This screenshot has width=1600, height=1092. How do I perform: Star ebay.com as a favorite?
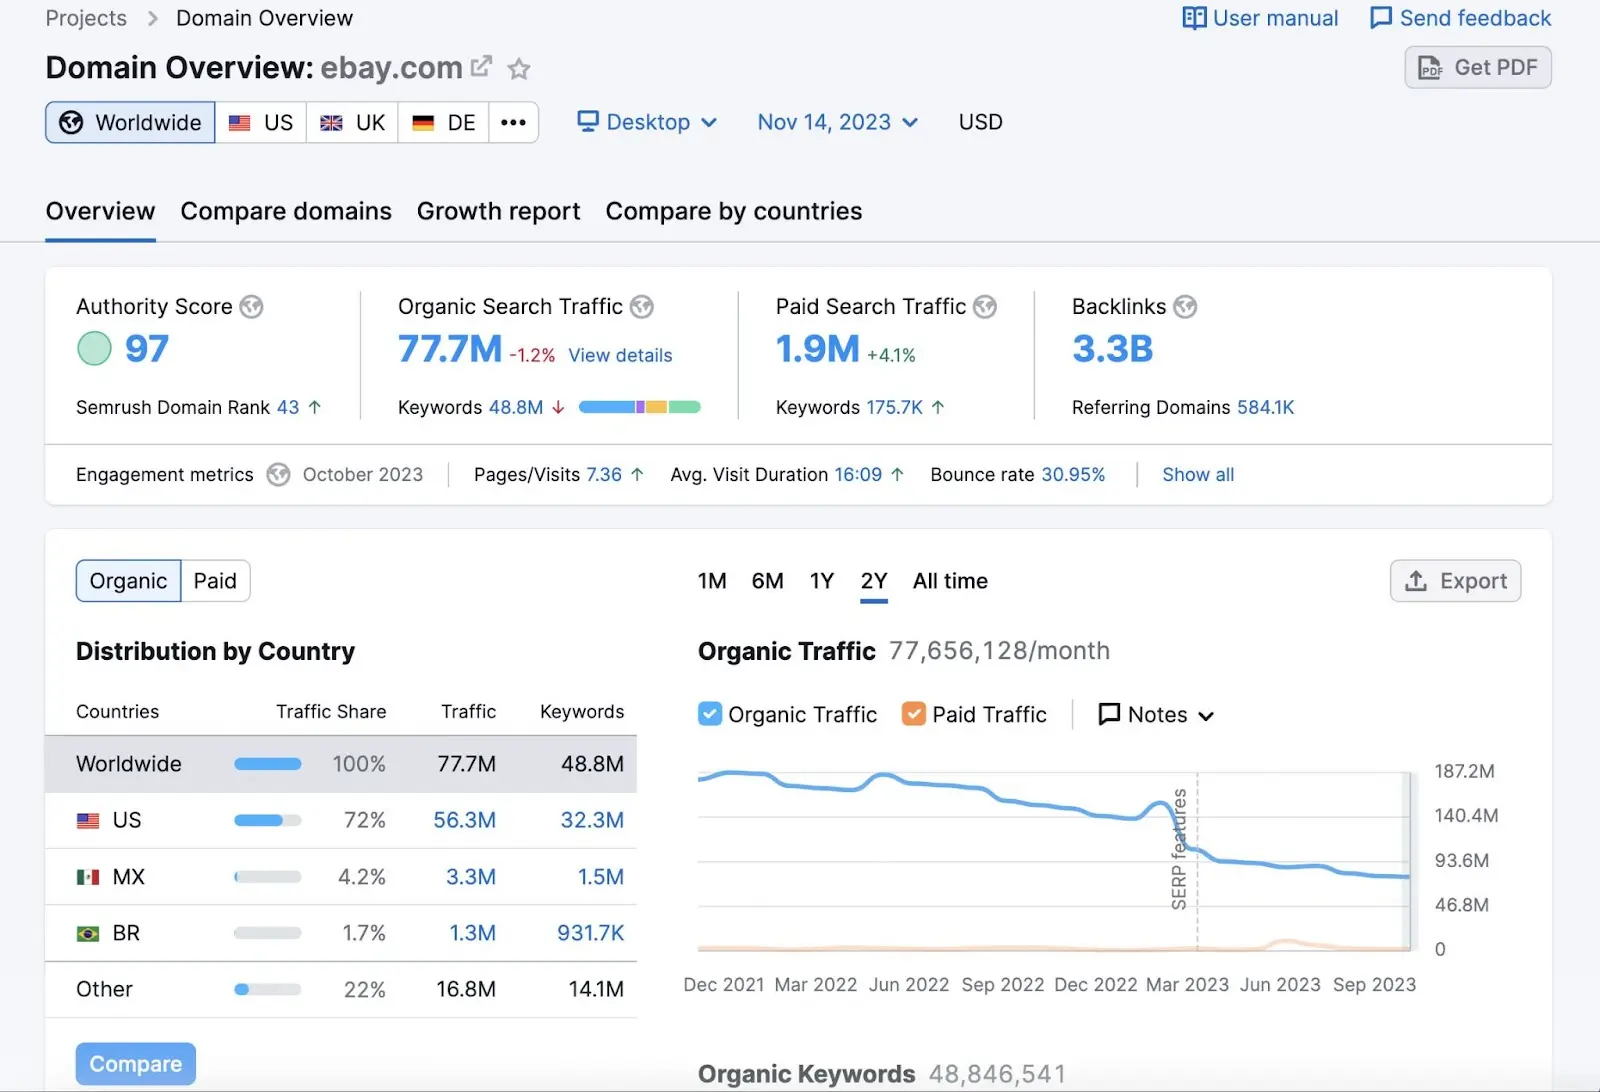[x=518, y=69]
